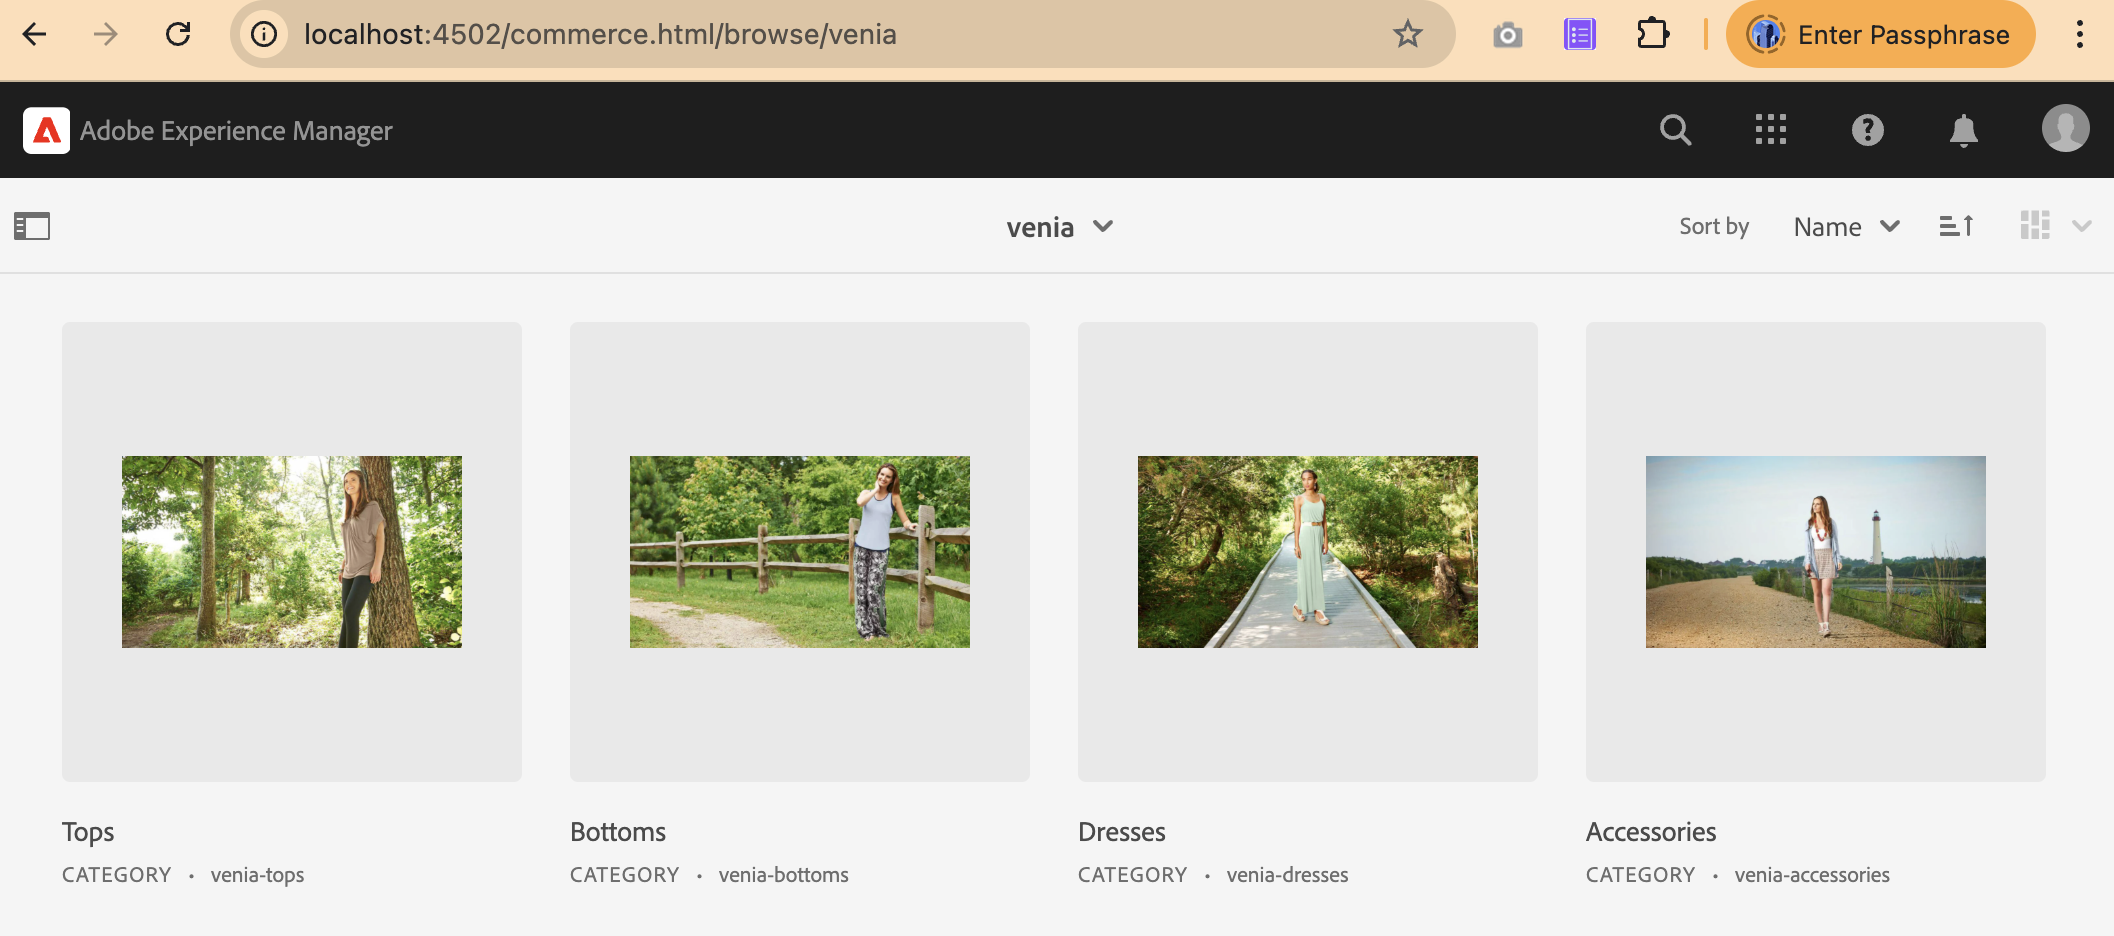Bookmark this page with the star icon
The height and width of the screenshot is (936, 2114).
pos(1407,35)
